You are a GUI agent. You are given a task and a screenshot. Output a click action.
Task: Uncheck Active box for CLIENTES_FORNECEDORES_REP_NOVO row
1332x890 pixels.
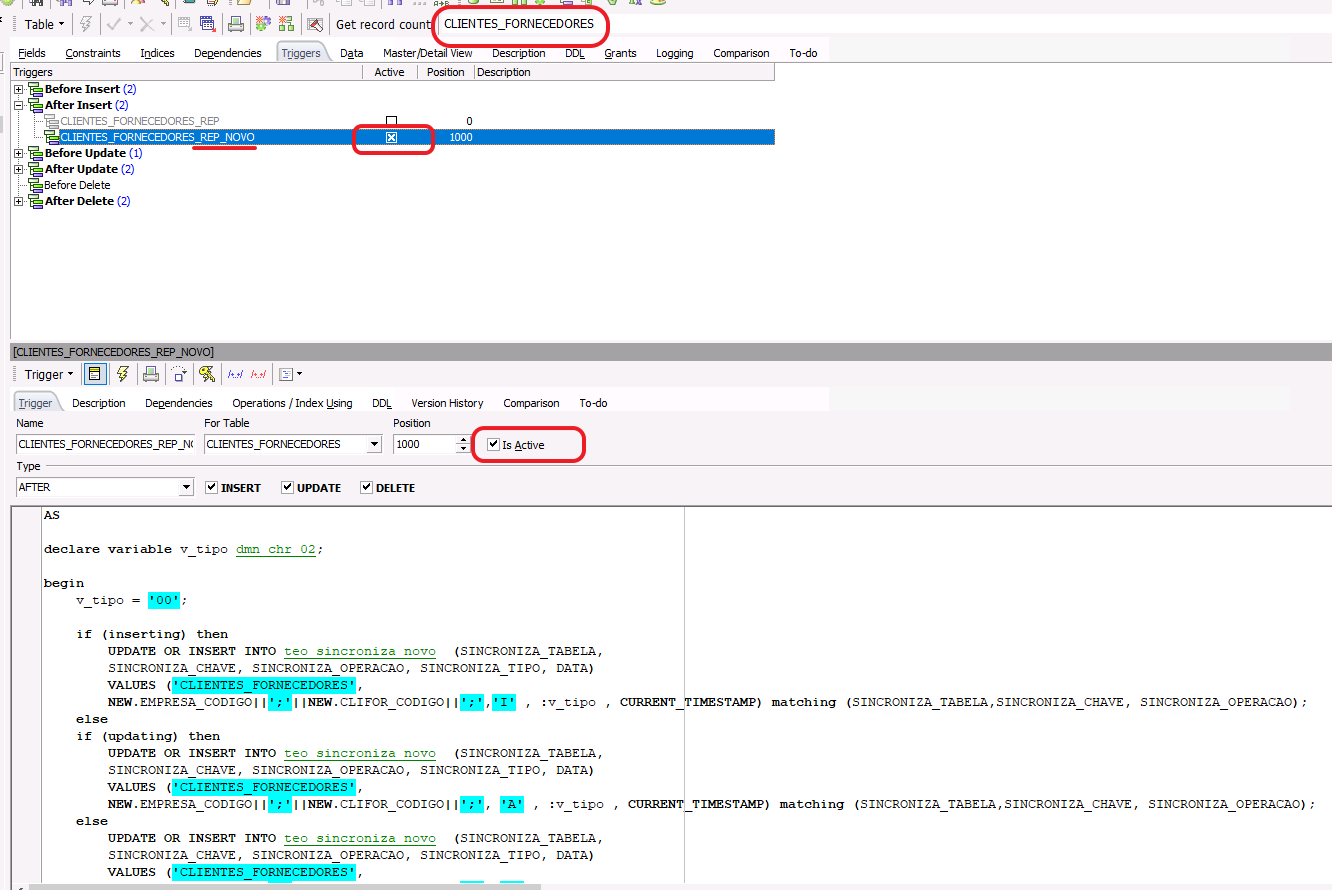click(392, 137)
